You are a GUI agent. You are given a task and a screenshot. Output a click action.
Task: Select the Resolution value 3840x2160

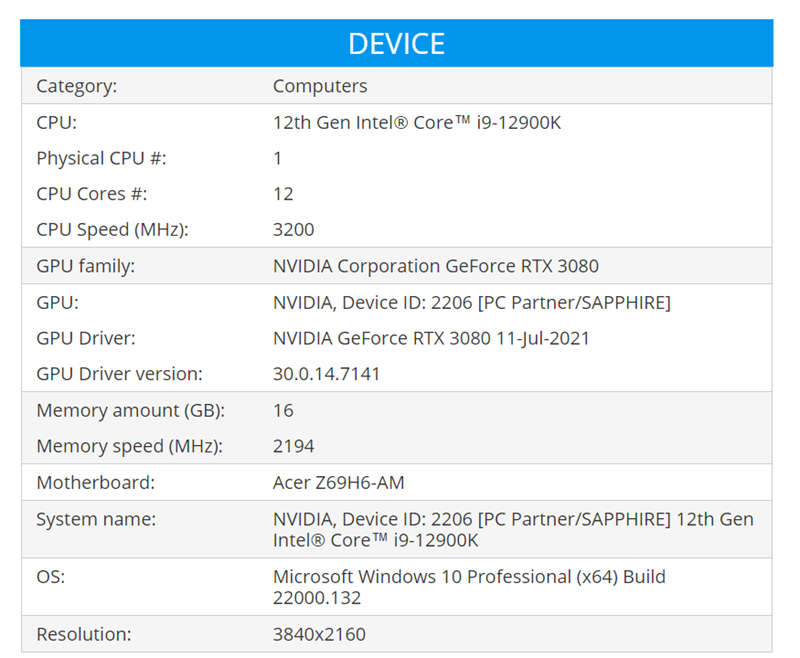coord(319,634)
